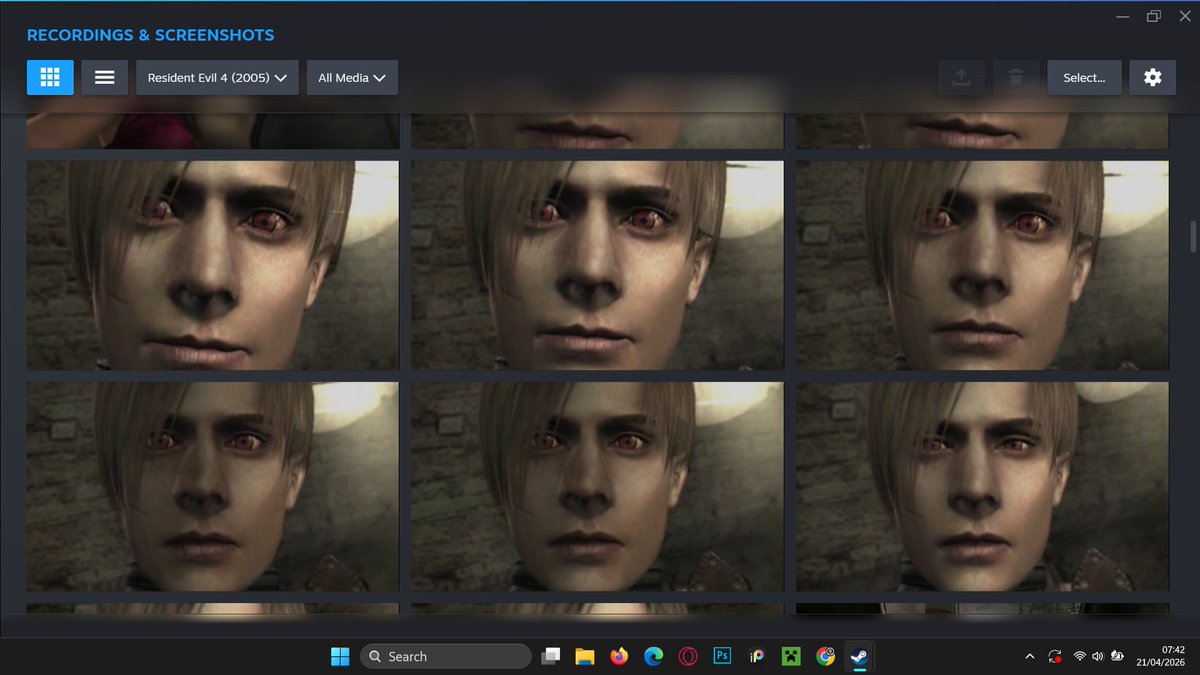Open Photoshop from the taskbar
This screenshot has width=1200, height=675.
(x=722, y=656)
